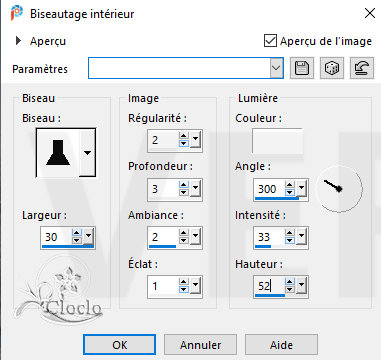Toggle the Aperçu de l'image checkbox
Screen dimensions: 381x360
(270, 41)
